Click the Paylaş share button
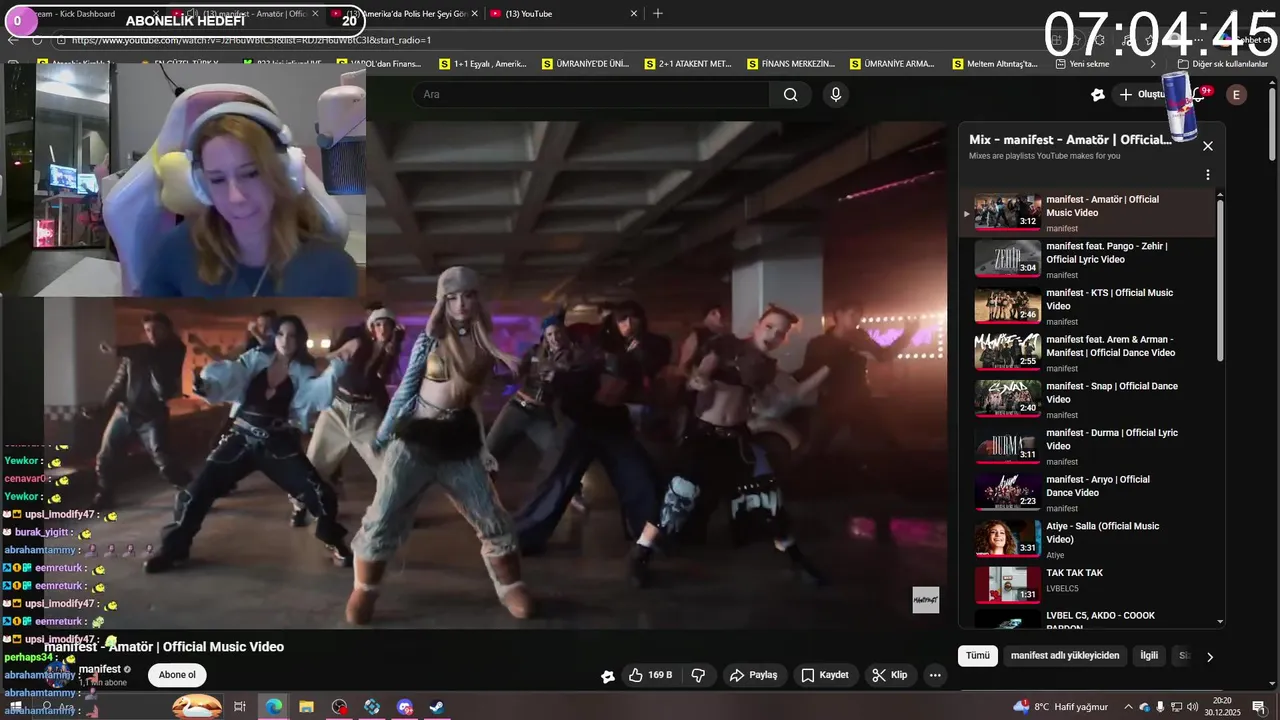The height and width of the screenshot is (720, 1280). [753, 675]
